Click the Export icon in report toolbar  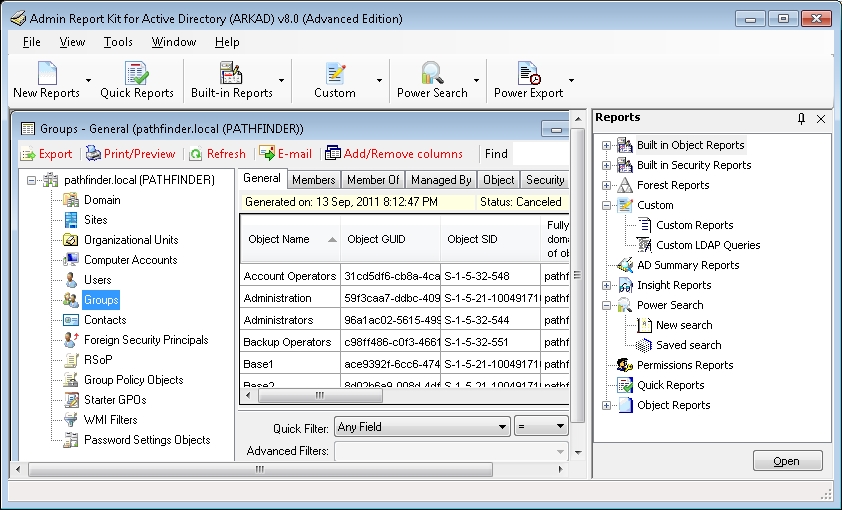28,154
